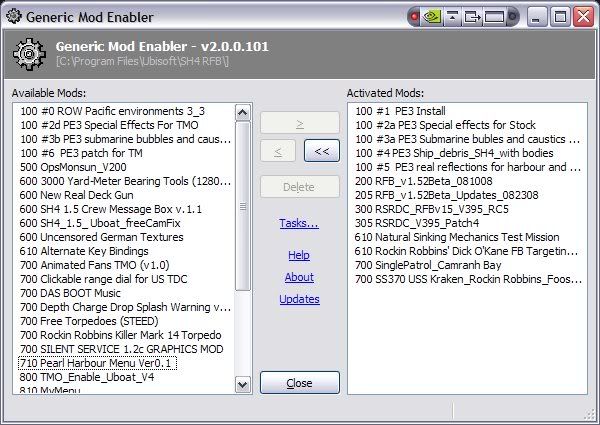Select '700 Animated Fans TMO (v1.0)'

95,265
